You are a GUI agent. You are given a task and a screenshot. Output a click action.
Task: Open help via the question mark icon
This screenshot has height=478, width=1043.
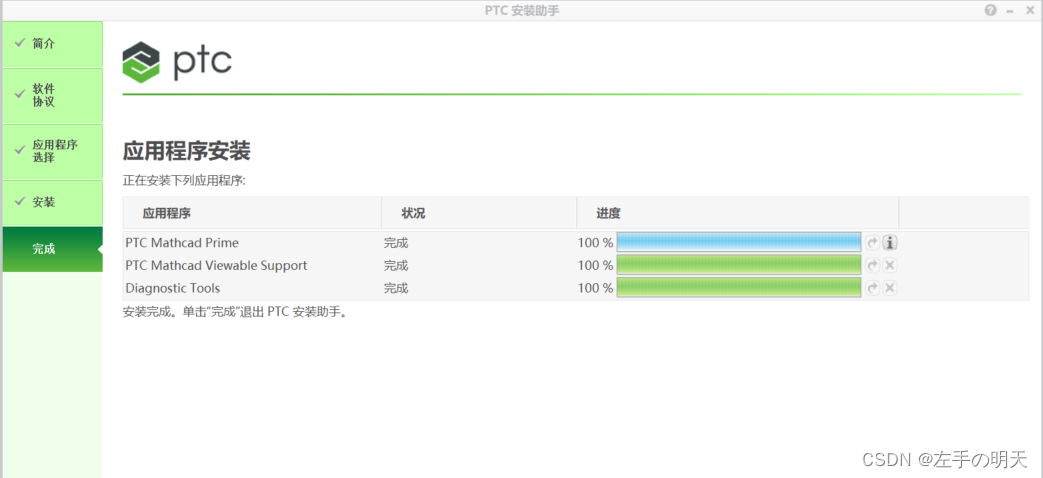(990, 10)
